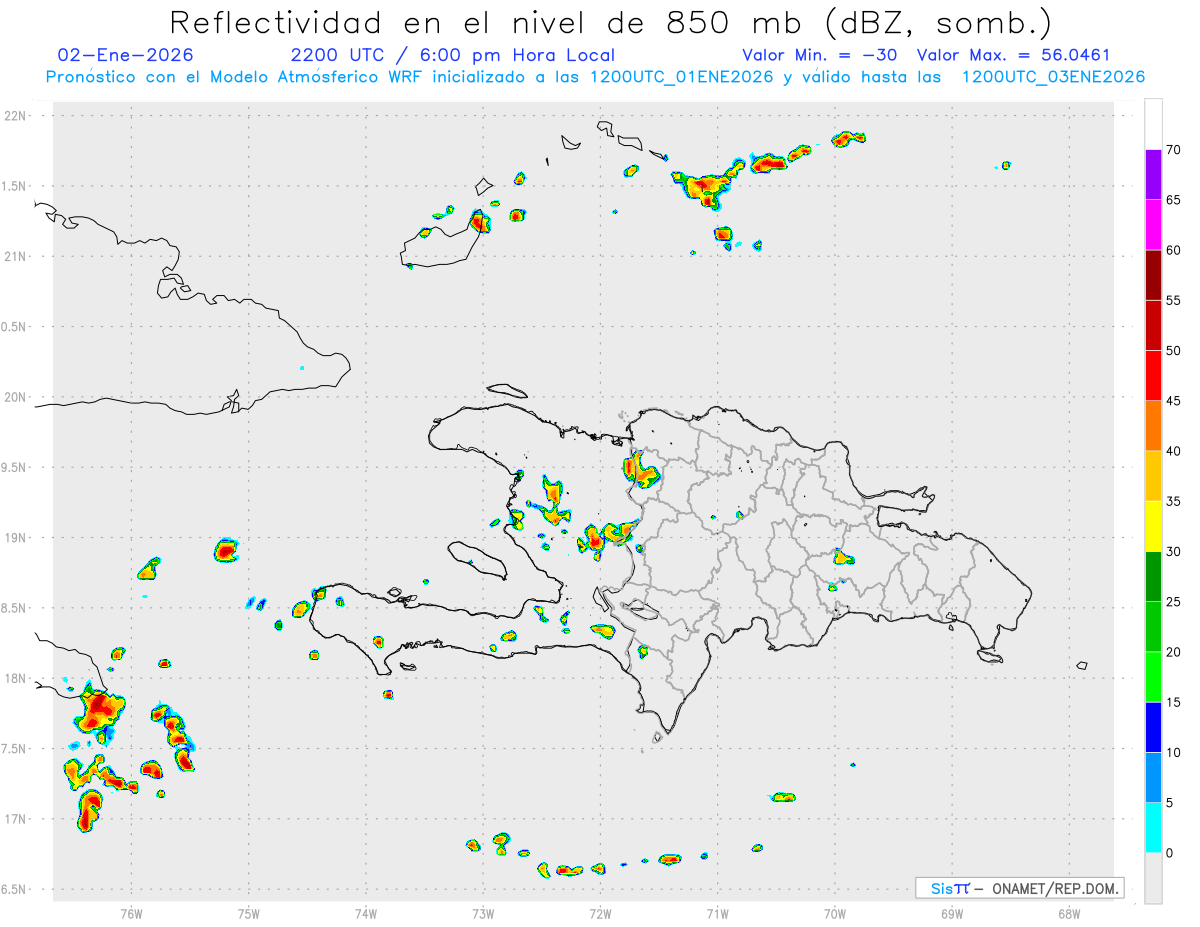Click the '71W' longitude axis label

[x=717, y=913]
